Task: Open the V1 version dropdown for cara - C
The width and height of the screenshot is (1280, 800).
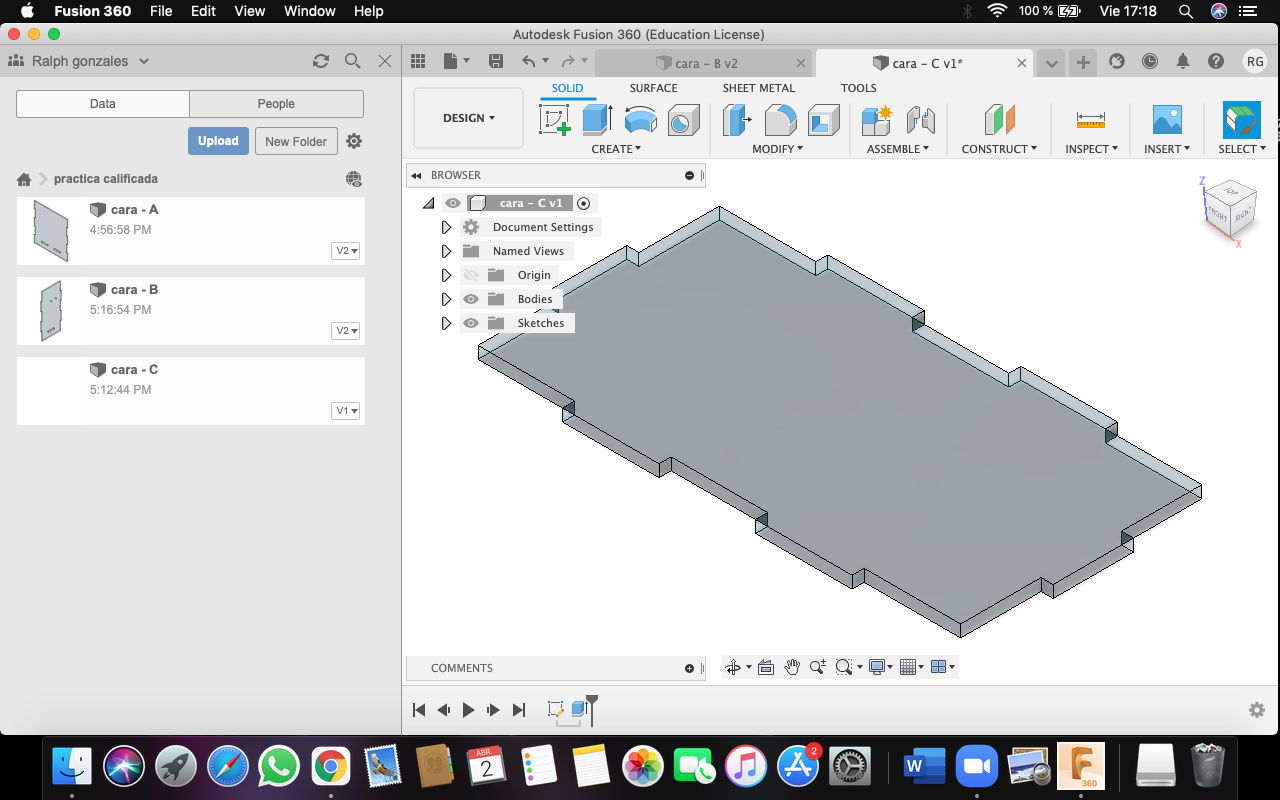Action: click(346, 411)
